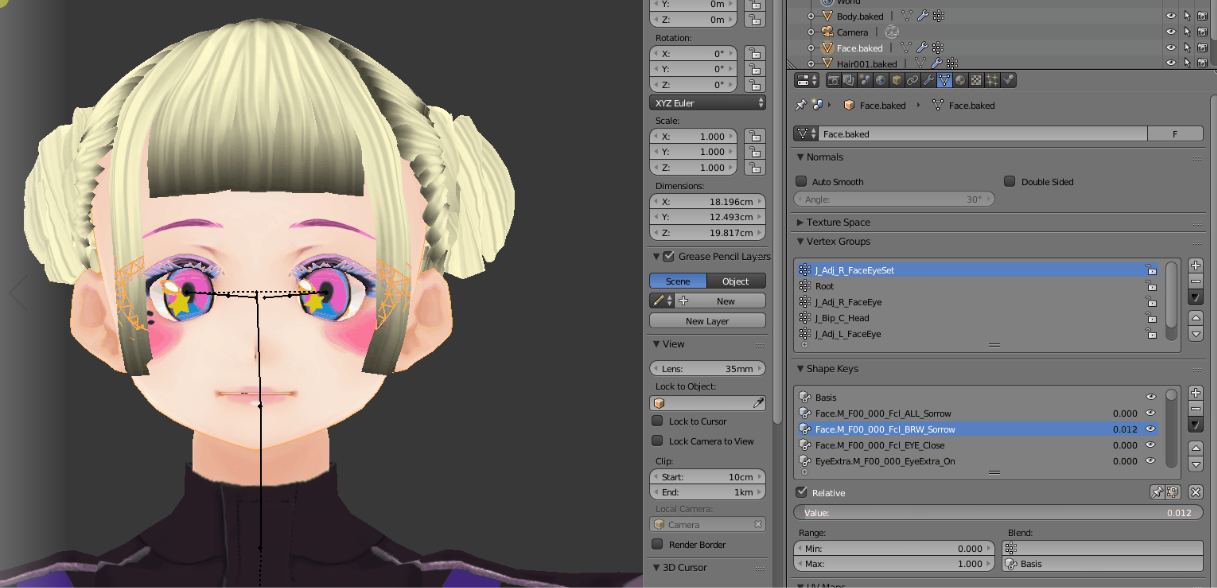Open the Texture properties tab

(x=977, y=80)
